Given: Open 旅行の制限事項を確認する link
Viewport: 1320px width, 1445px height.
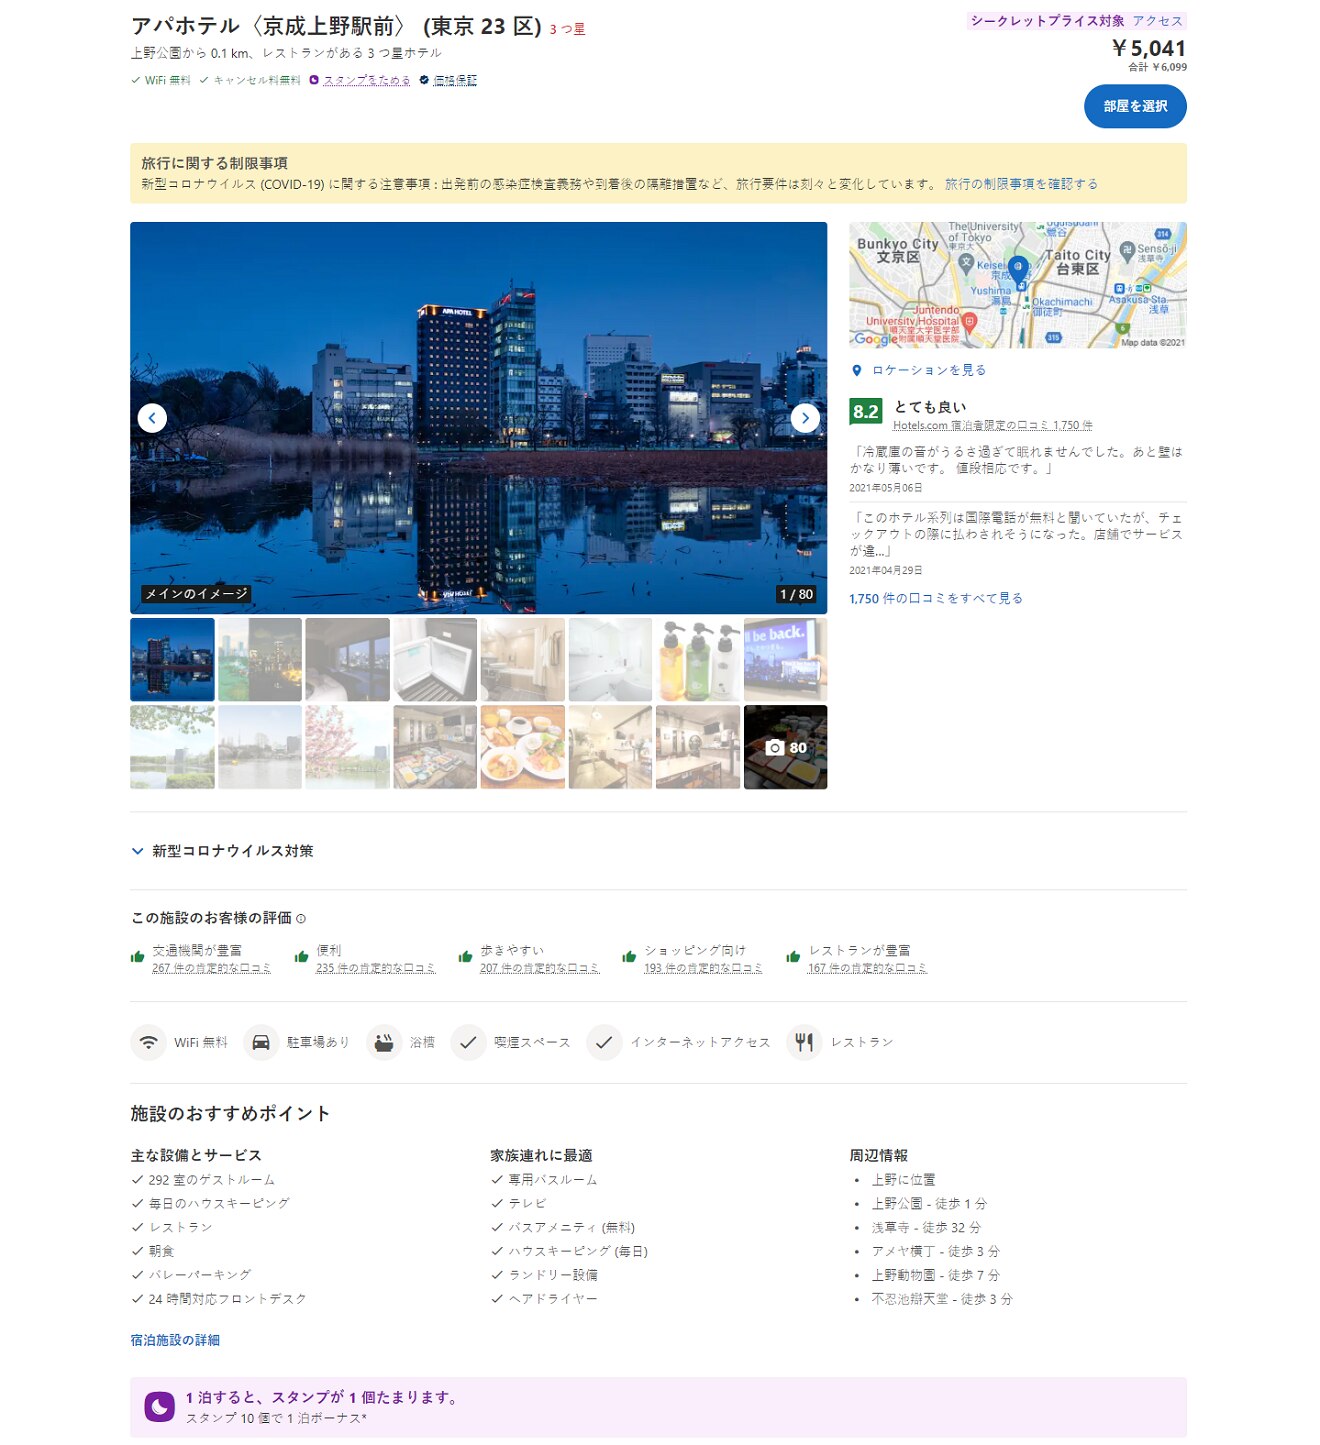Looking at the screenshot, I should (1021, 184).
